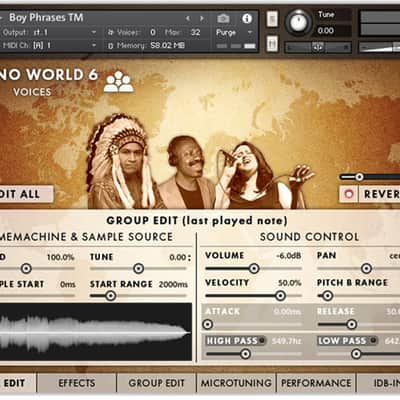Click the EDIT ALL button
Viewport: 400px width, 400px height.
(x=26, y=194)
